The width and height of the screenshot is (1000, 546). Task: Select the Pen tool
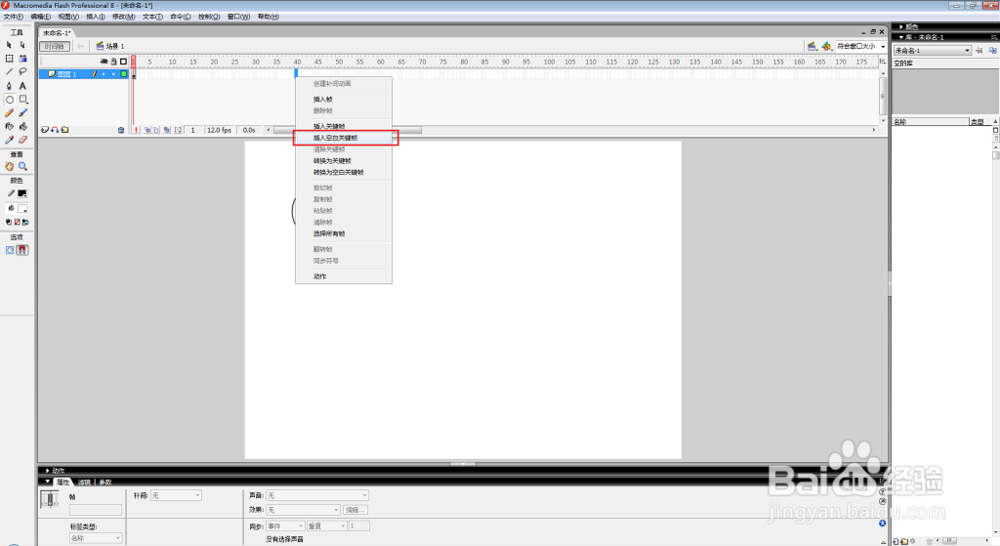click(9, 85)
